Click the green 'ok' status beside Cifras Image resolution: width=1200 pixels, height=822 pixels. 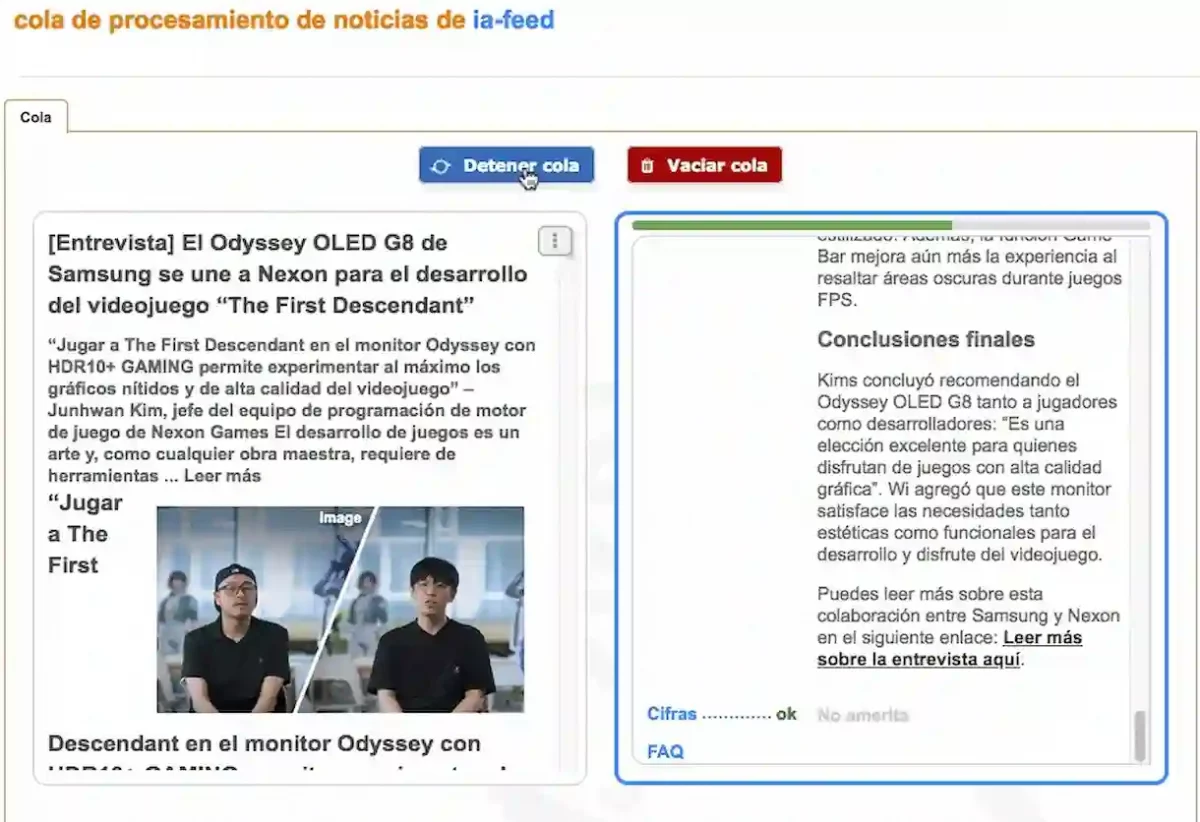786,714
